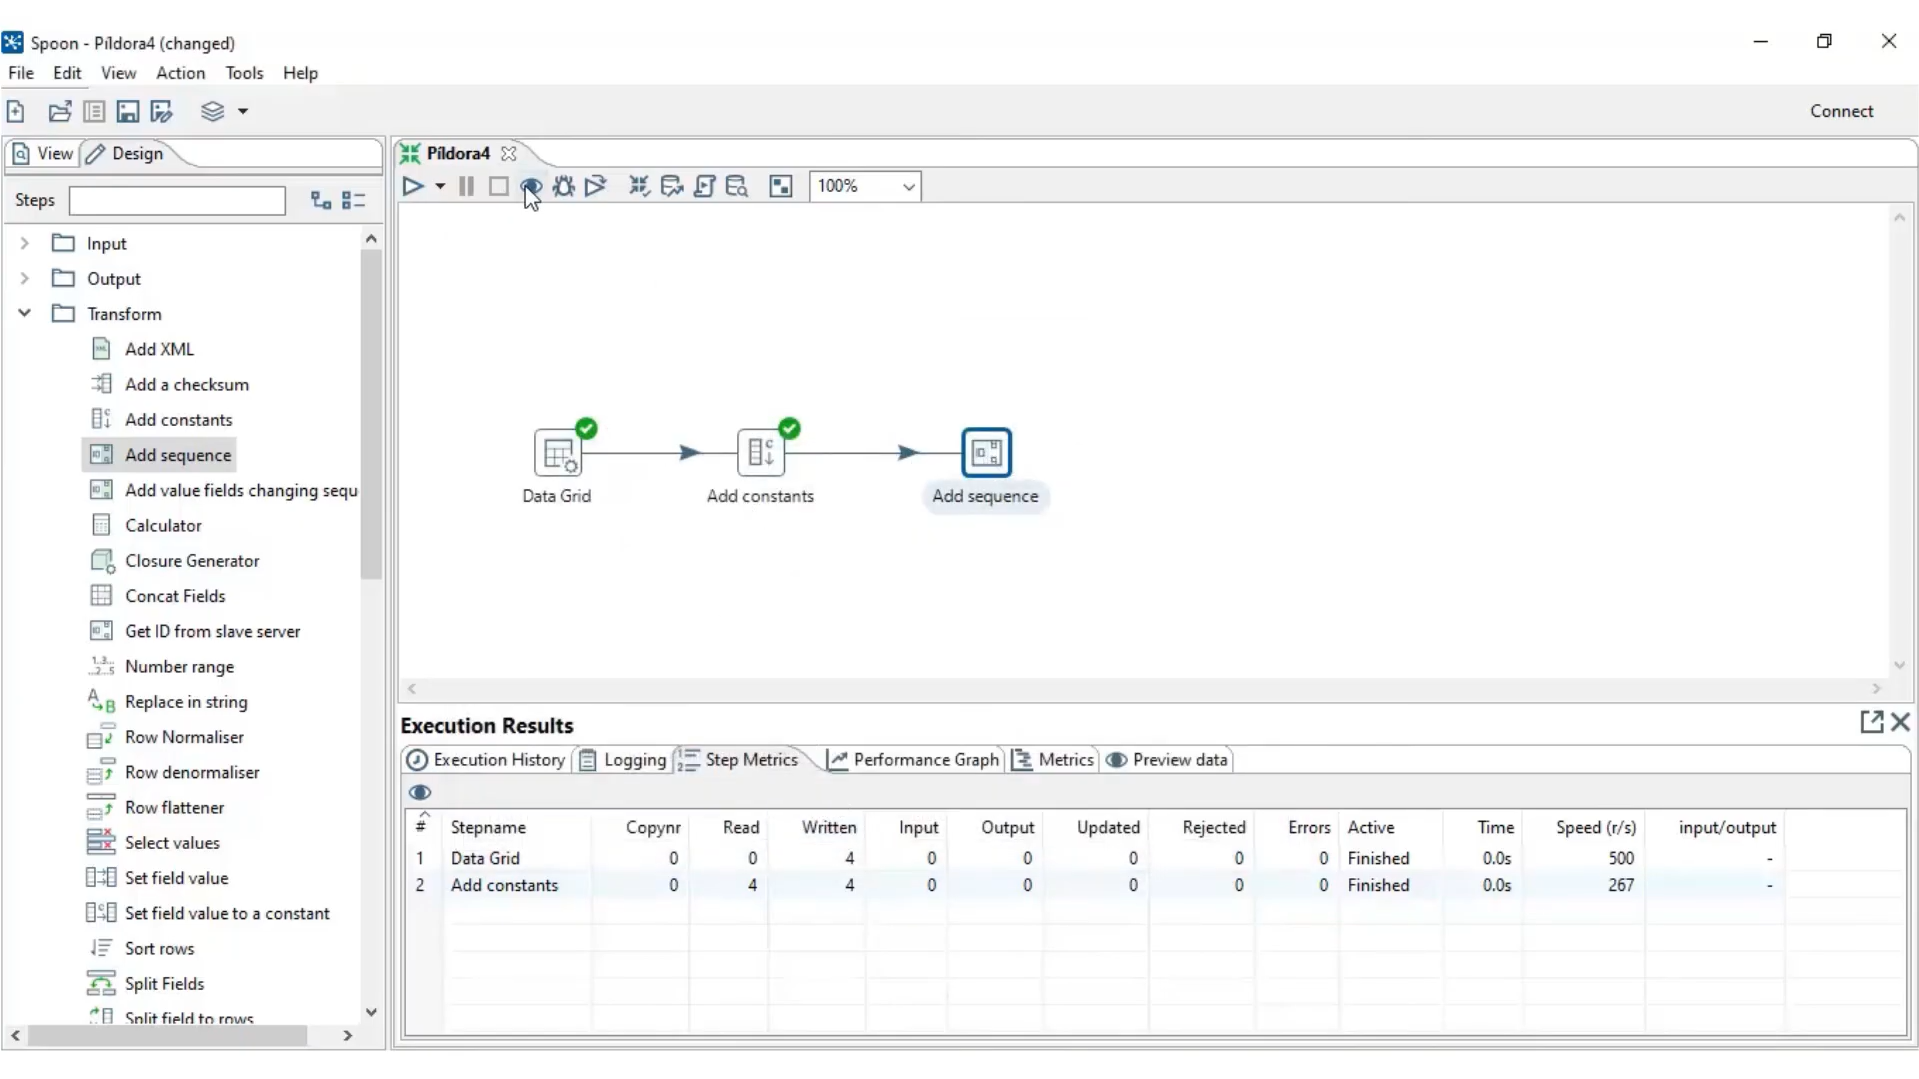Expand the Input category in steps tree
This screenshot has width=1919, height=1079.
pyautogui.click(x=24, y=242)
